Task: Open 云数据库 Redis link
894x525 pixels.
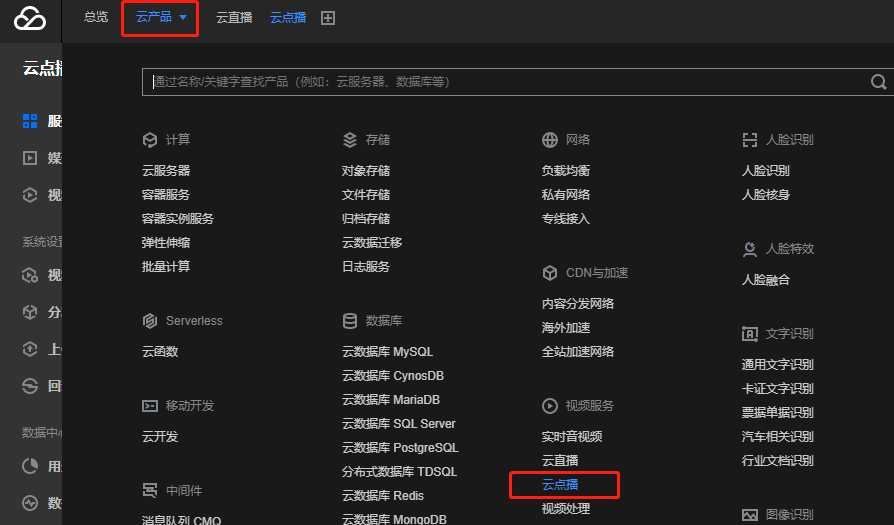Action: click(x=383, y=495)
